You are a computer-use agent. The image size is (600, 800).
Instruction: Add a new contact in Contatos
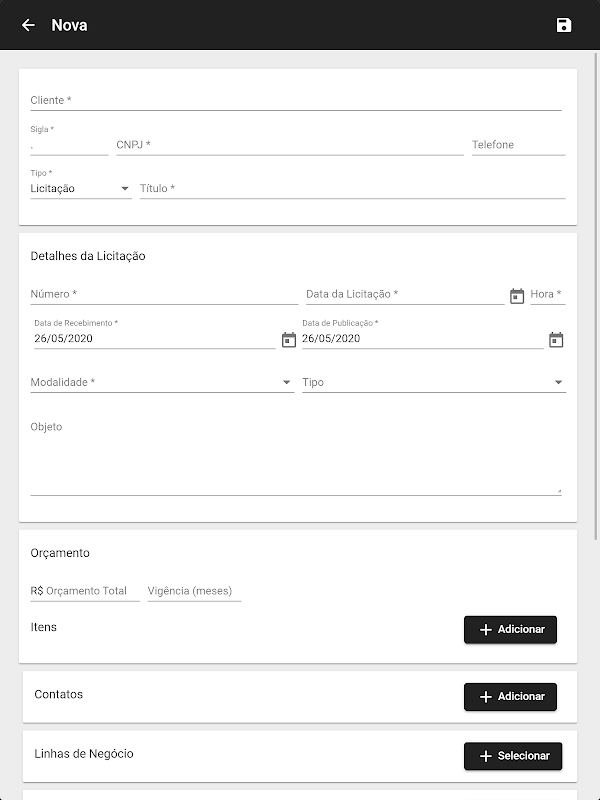[510, 697]
